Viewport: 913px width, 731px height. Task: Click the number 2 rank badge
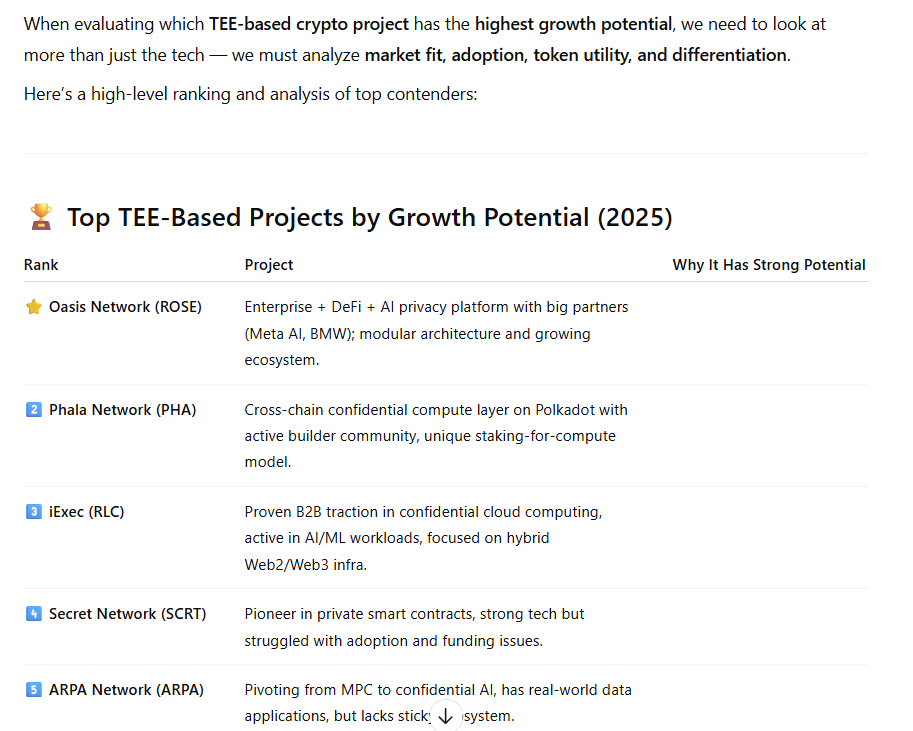click(x=34, y=409)
